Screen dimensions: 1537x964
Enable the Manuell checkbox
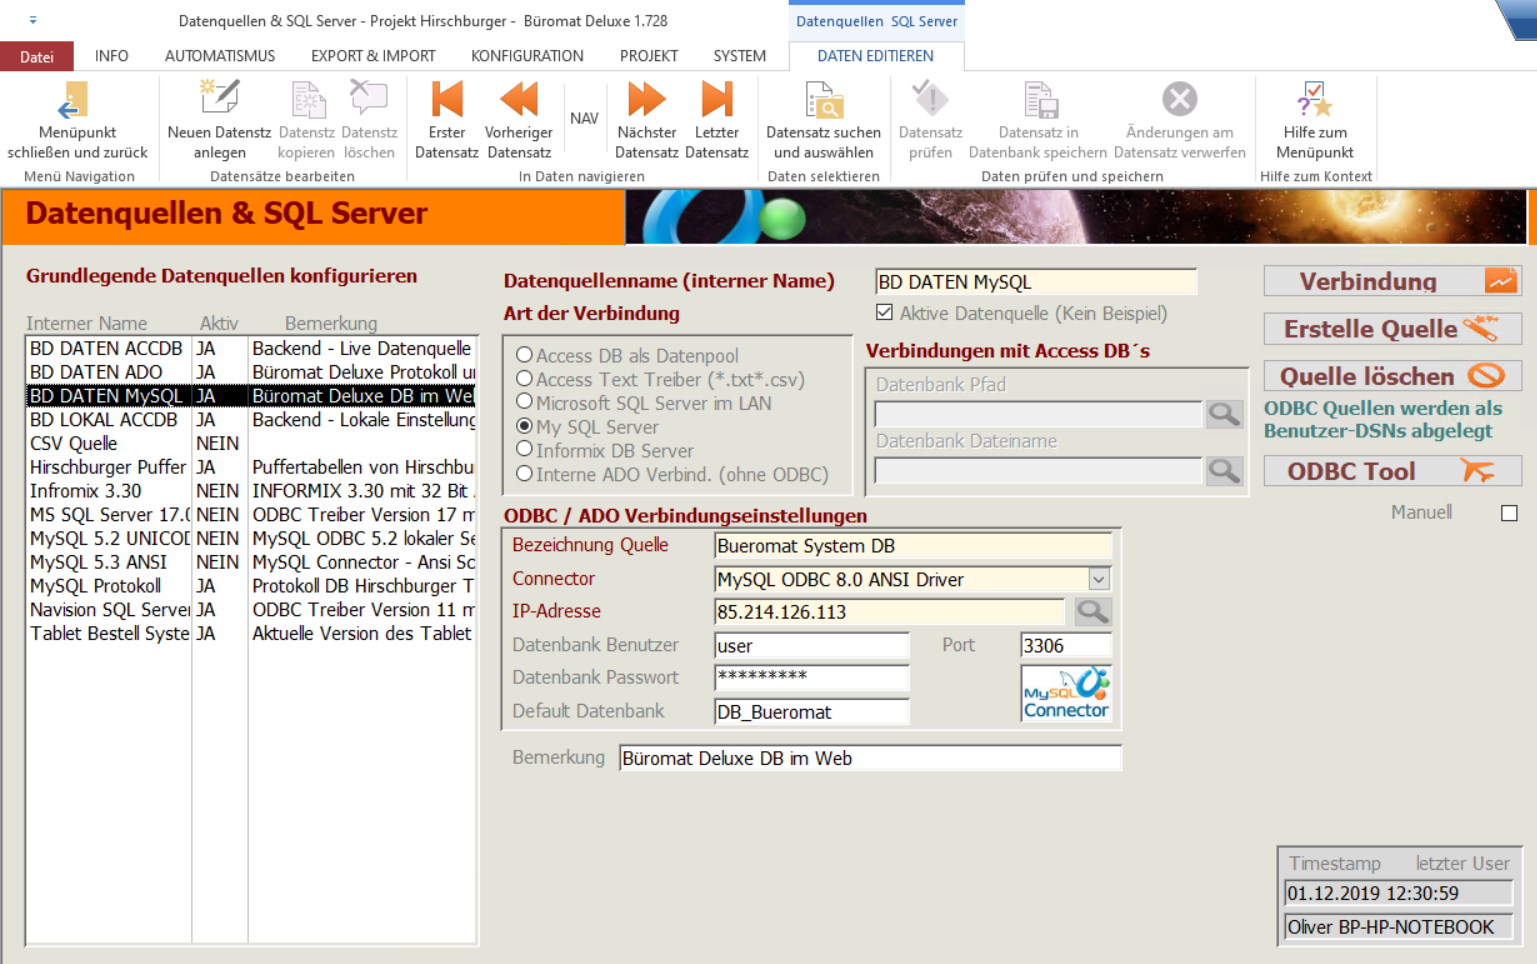click(x=1509, y=513)
